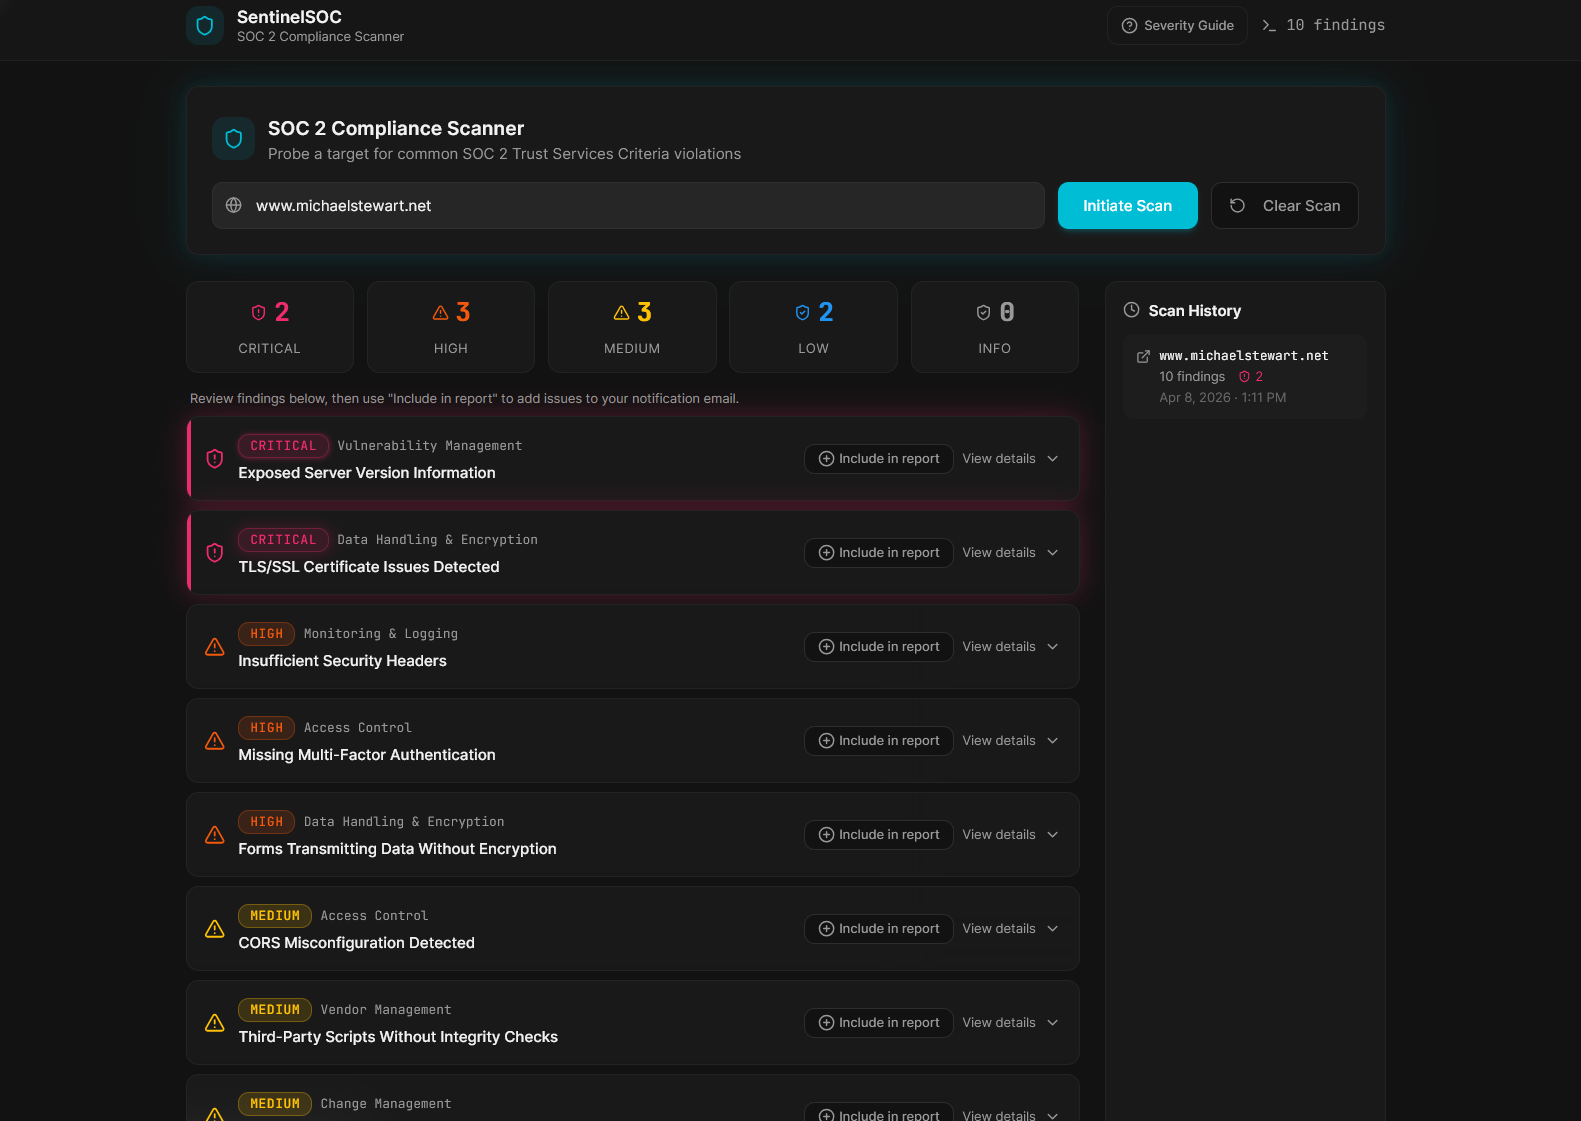Toggle Include in report for Third-Party Scripts finding

click(x=879, y=1023)
